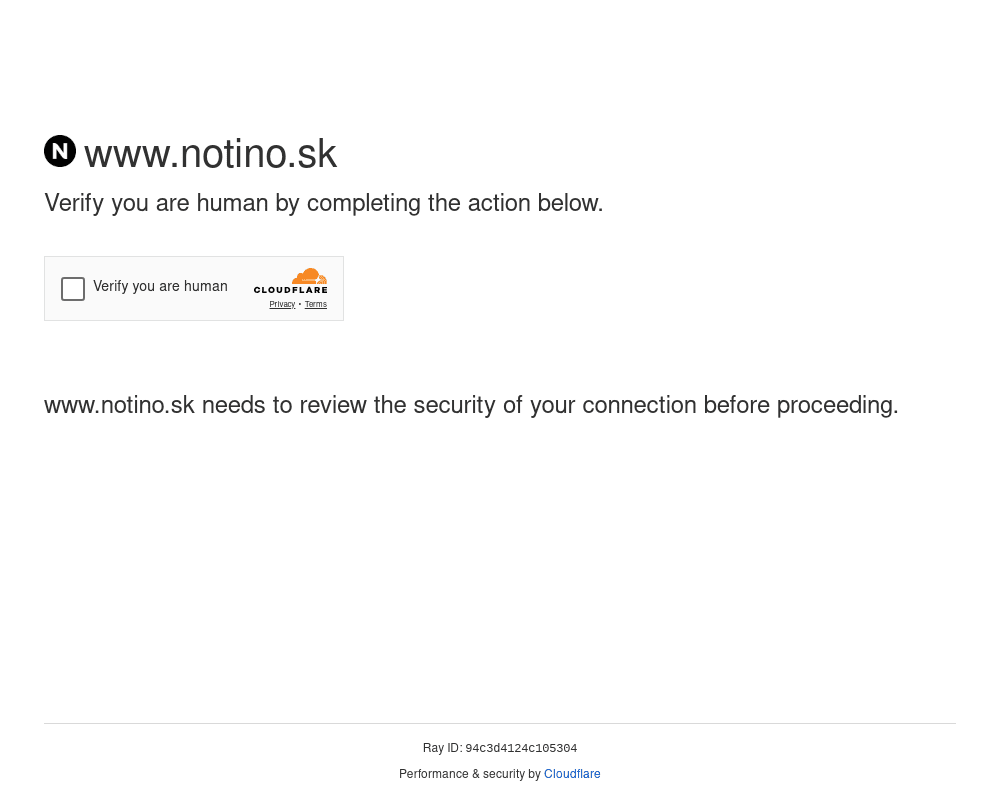Screen dimensions: 1000x800
Task: Click the needs to review security paragraph
Action: click(471, 406)
